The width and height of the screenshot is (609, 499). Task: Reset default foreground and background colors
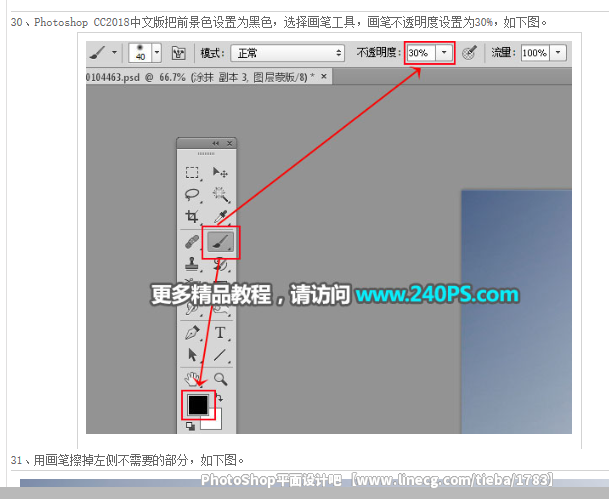[190, 426]
